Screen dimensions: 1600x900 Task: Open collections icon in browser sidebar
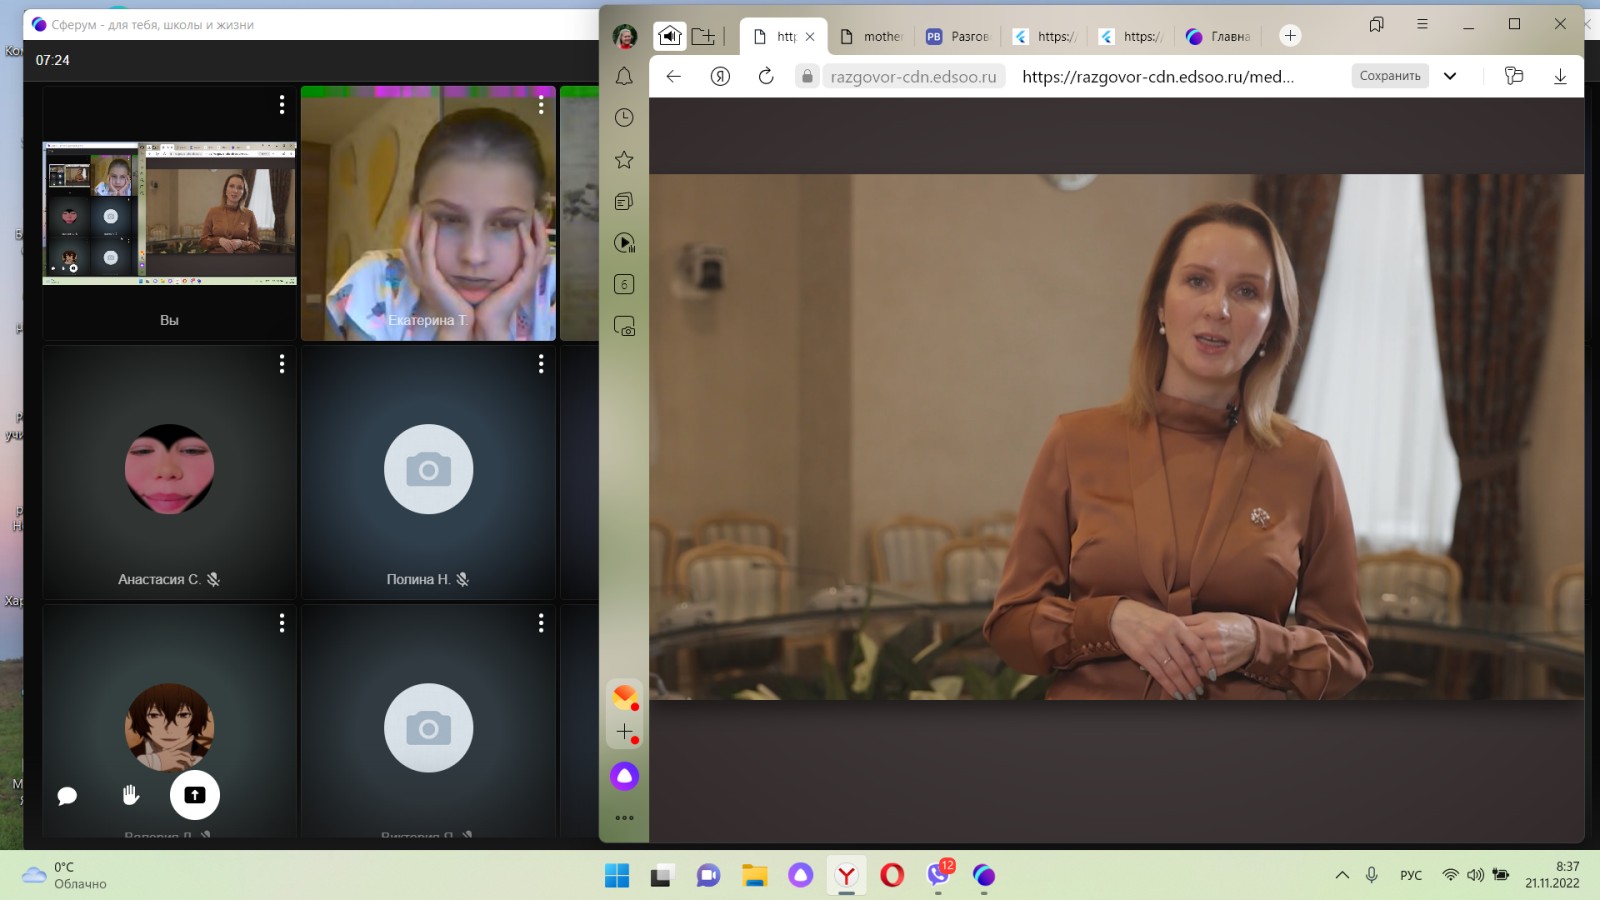pyautogui.click(x=624, y=202)
